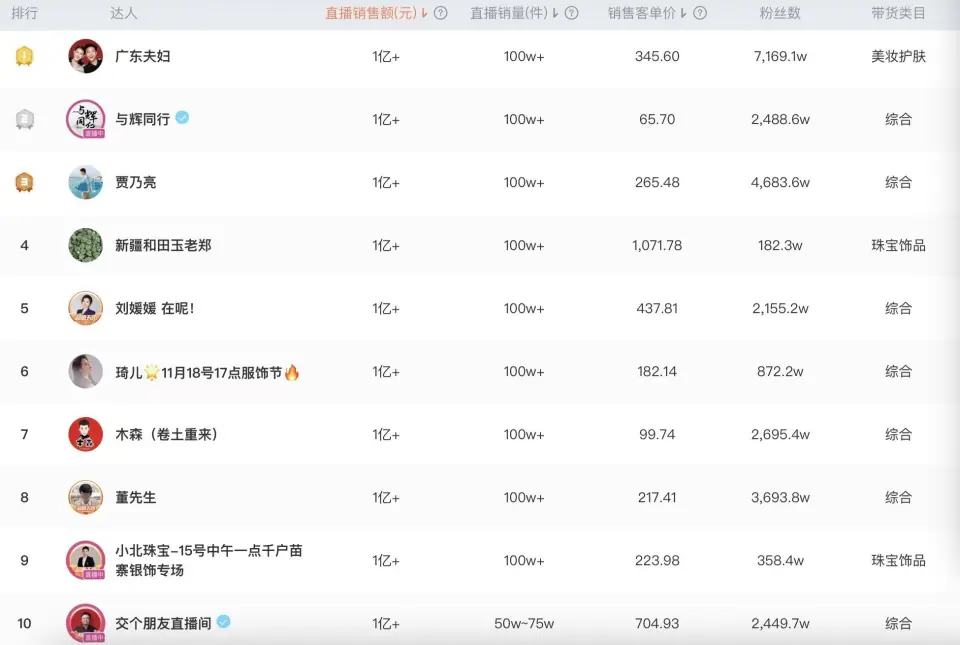Click the 带货类目 column header
This screenshot has width=960, height=645.
(x=898, y=13)
